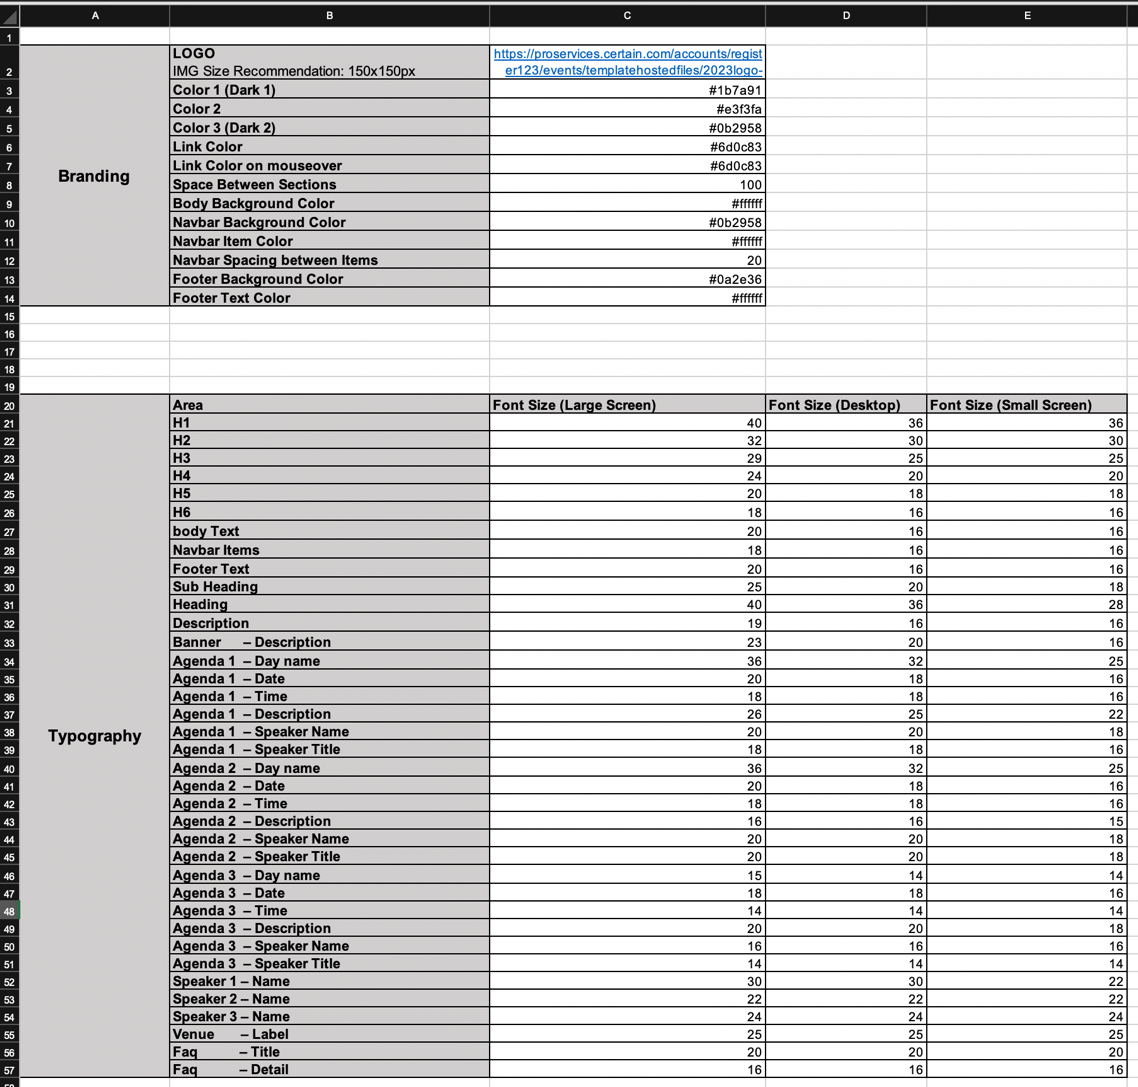Select the #e3f3fa color value cell
1138x1087 pixels.
[627, 109]
